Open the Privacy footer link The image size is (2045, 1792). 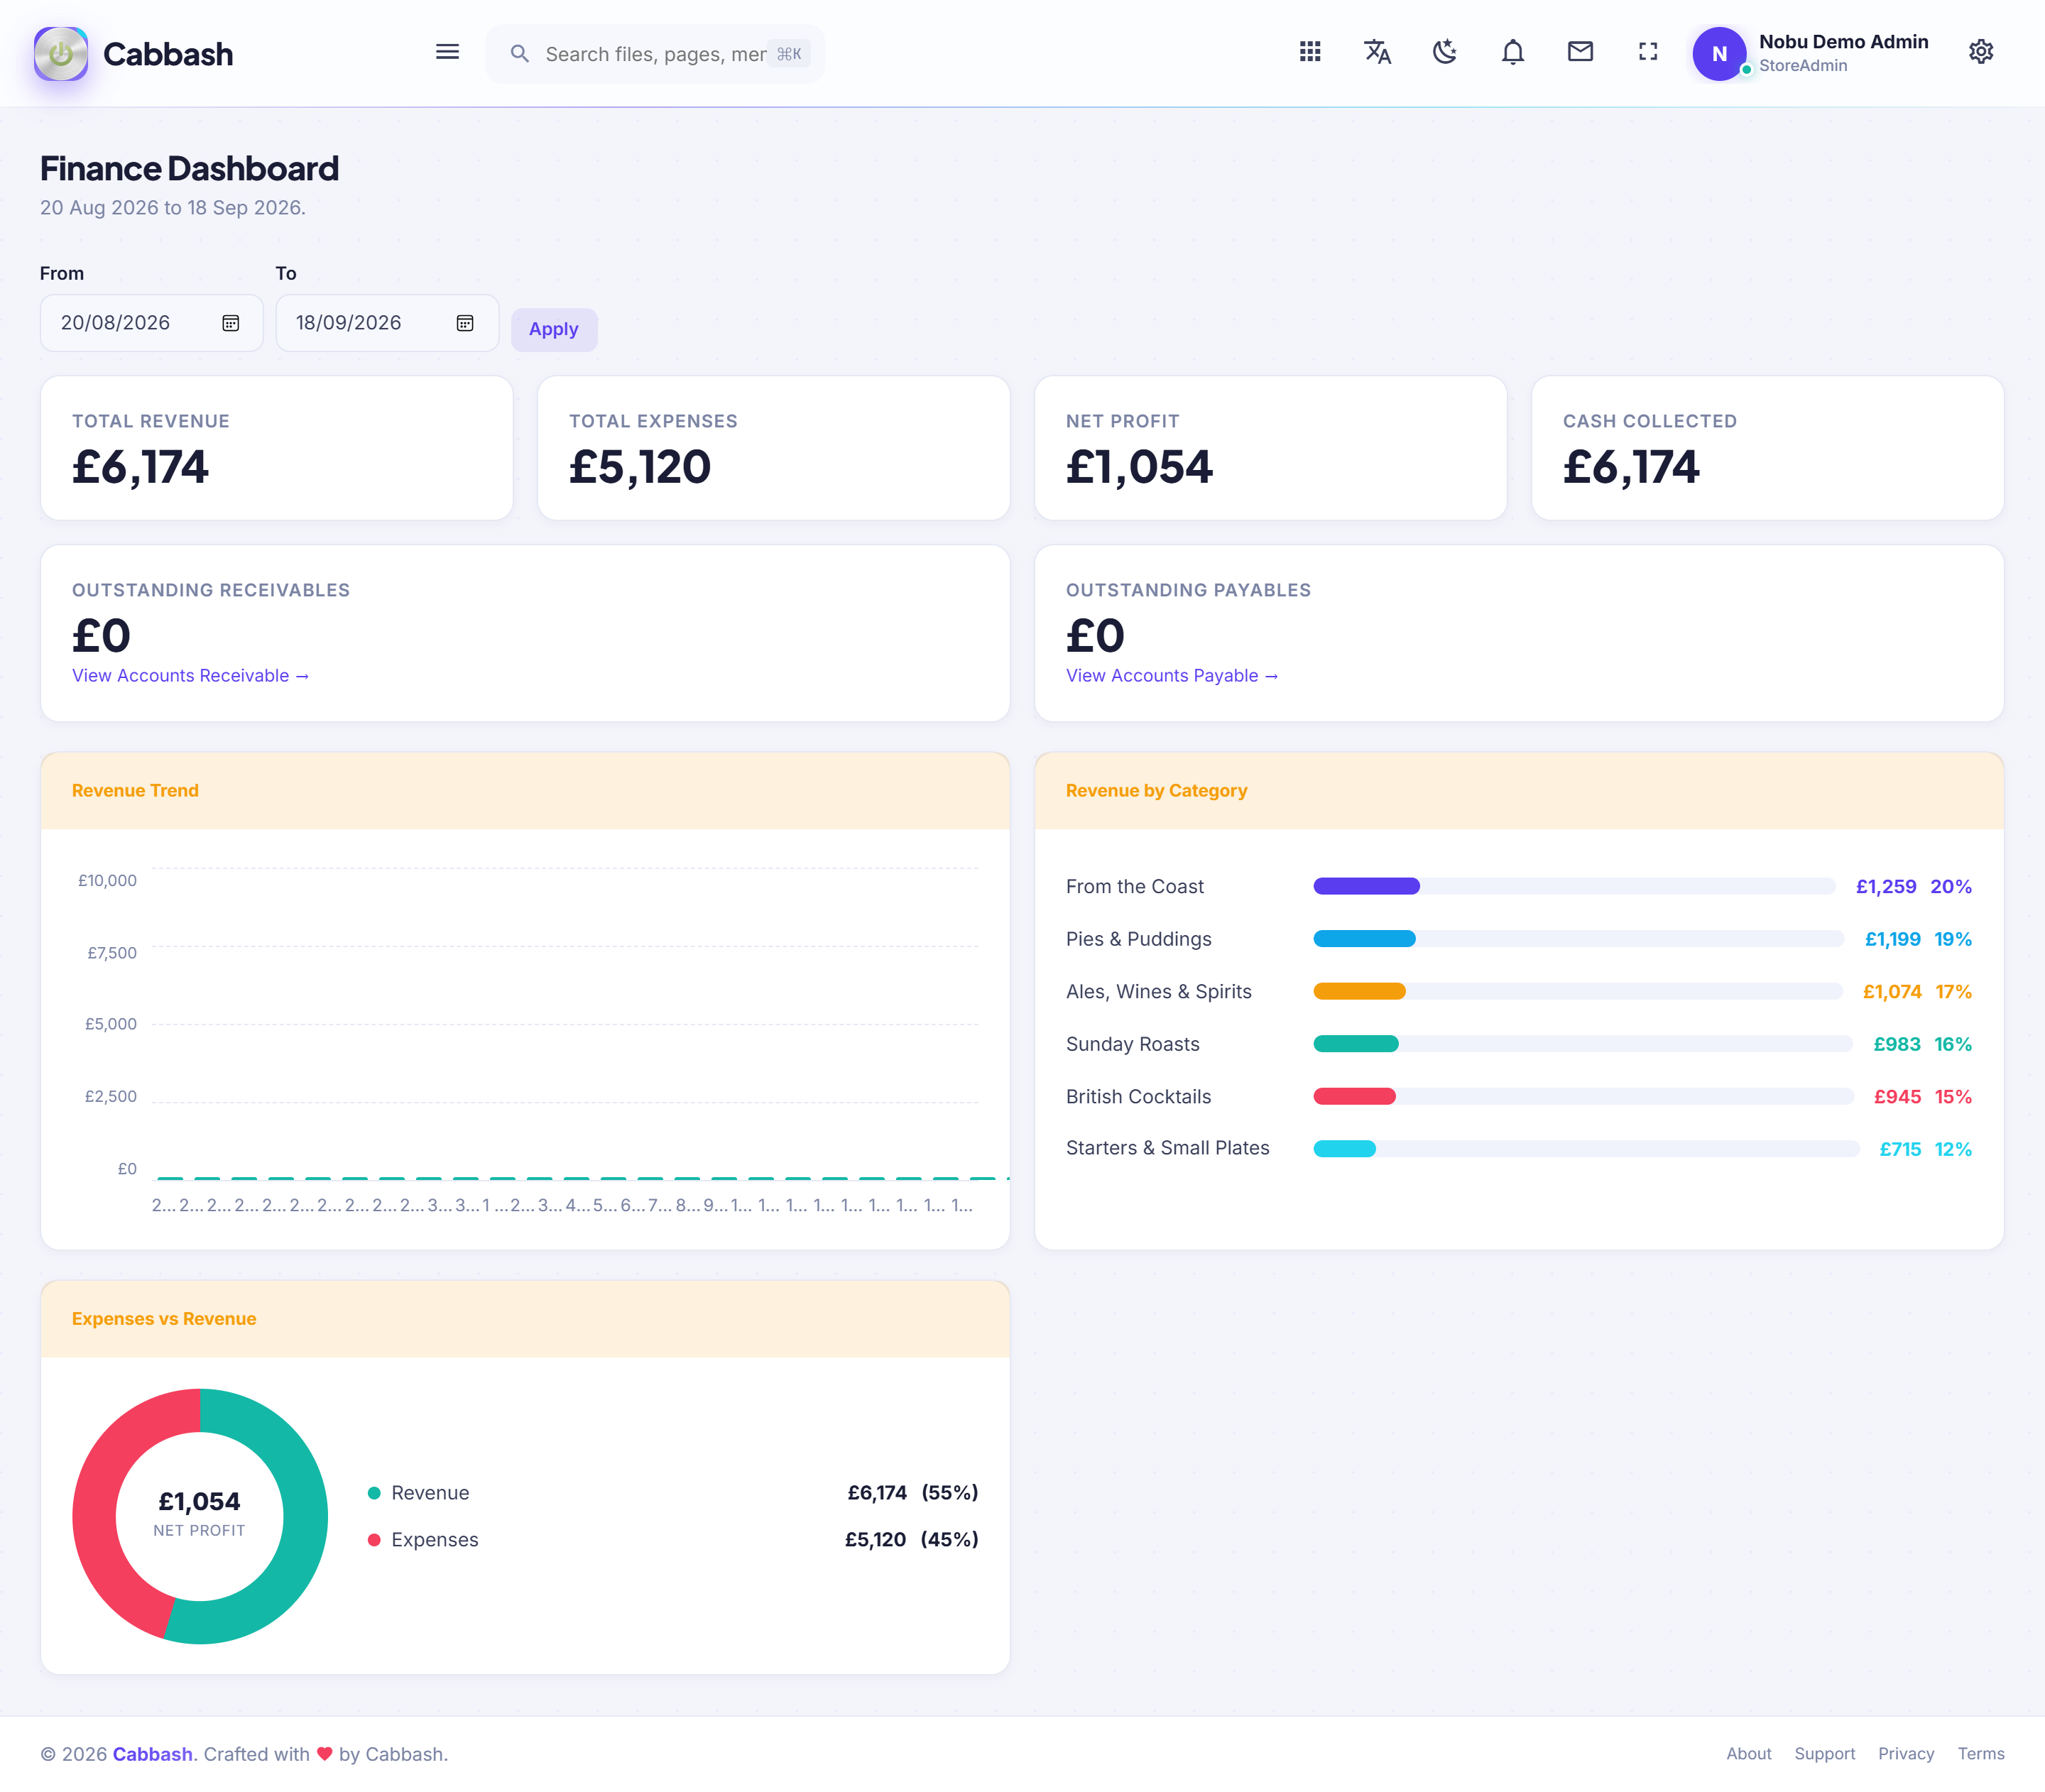click(x=1906, y=1754)
